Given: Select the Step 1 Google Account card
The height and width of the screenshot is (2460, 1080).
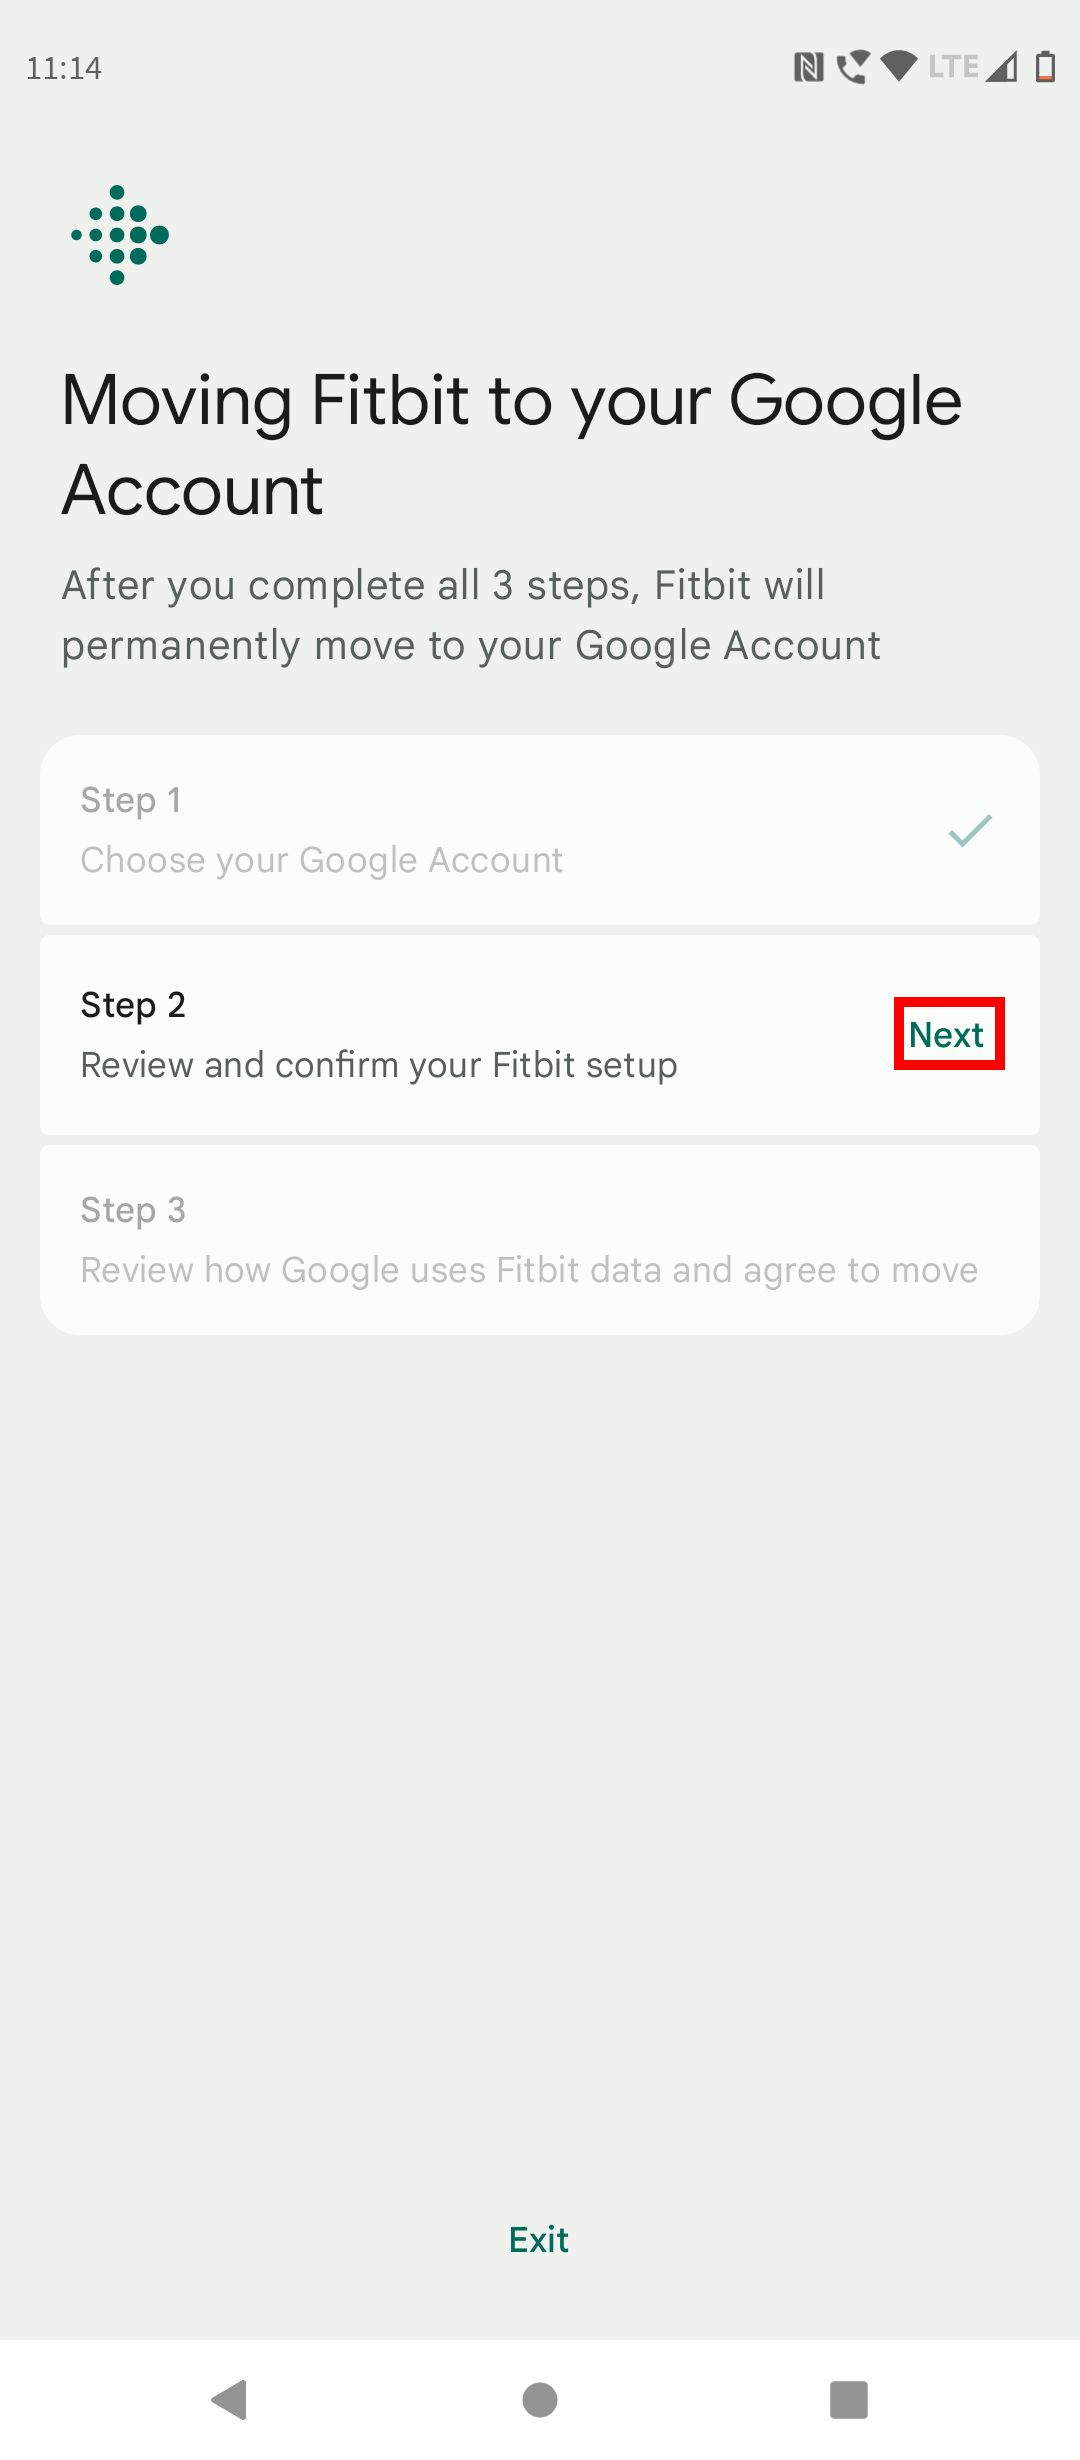Looking at the screenshot, I should 540,830.
